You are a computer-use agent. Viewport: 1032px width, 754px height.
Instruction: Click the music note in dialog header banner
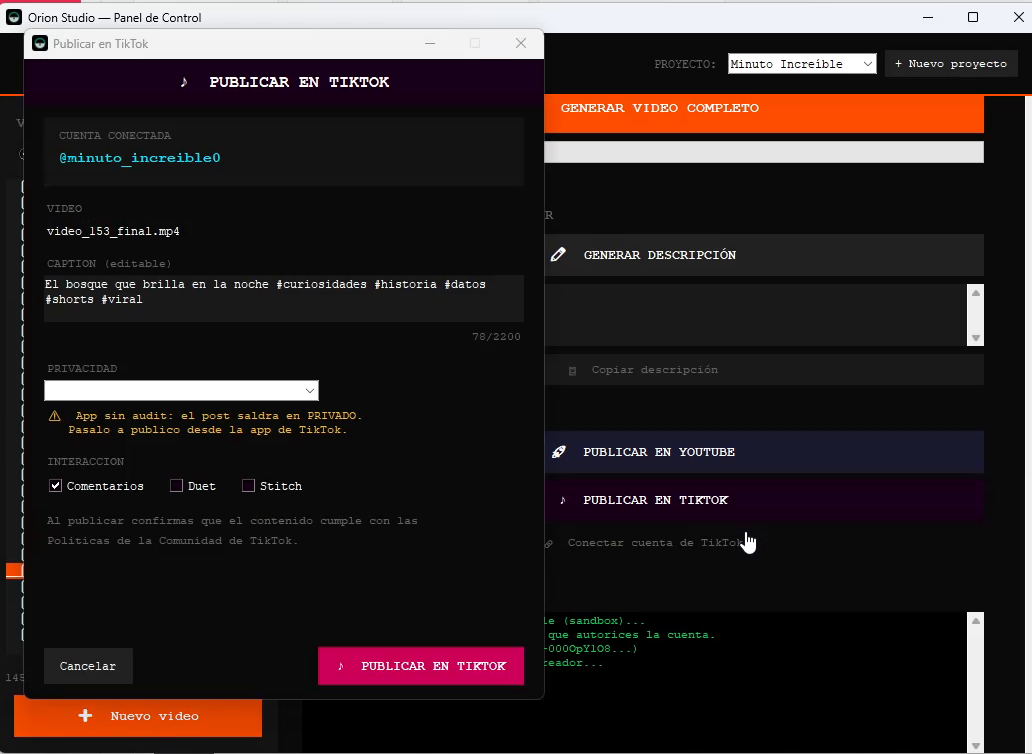point(184,82)
